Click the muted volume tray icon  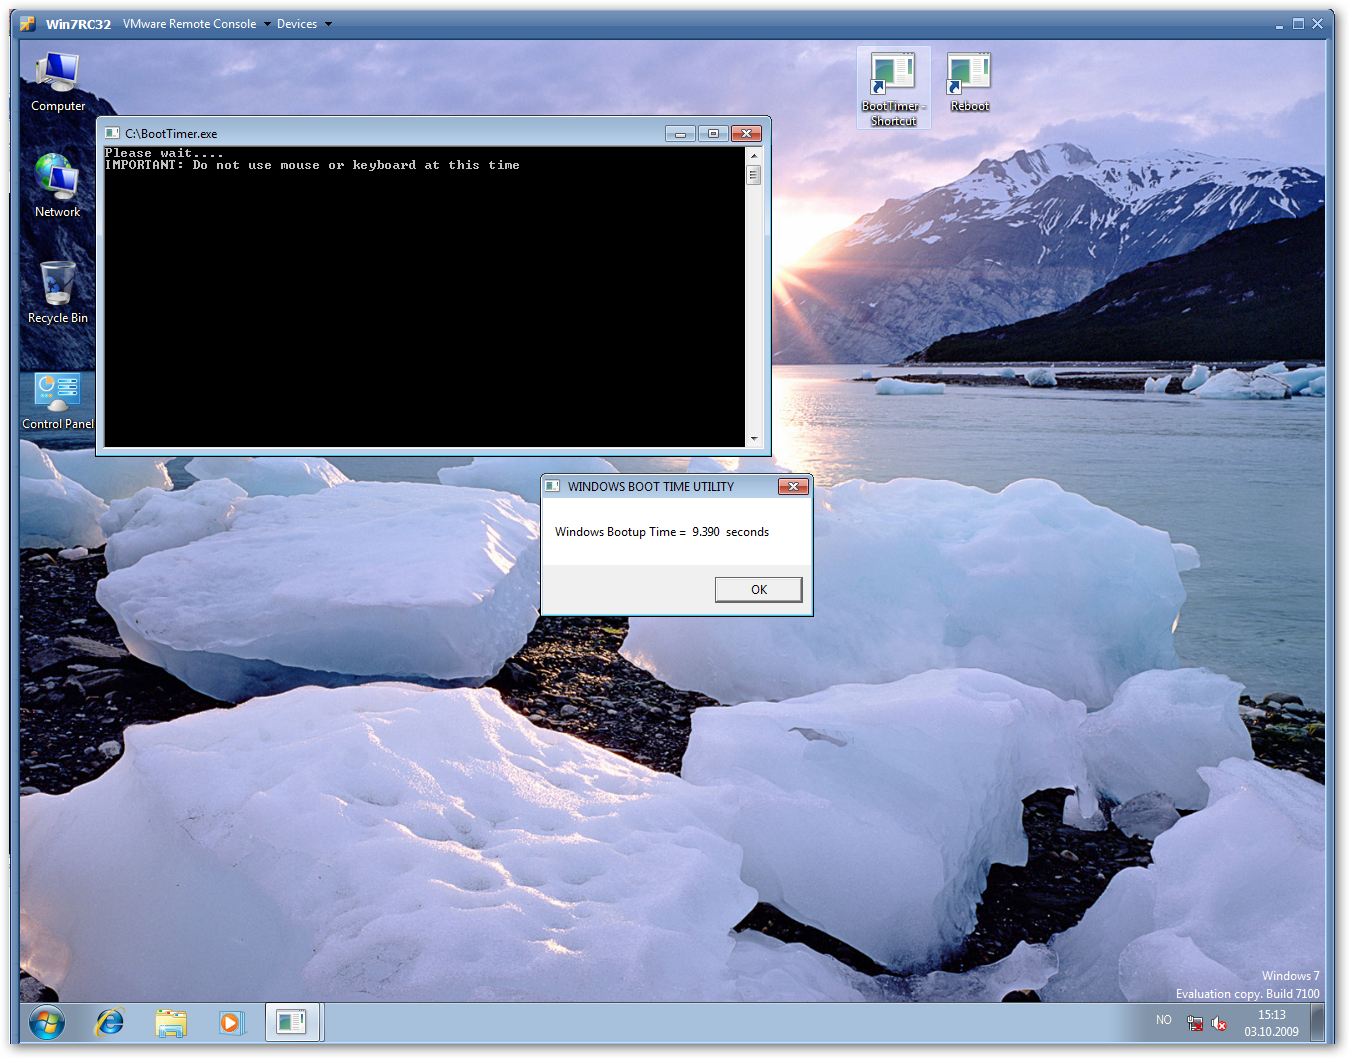tap(1219, 1023)
